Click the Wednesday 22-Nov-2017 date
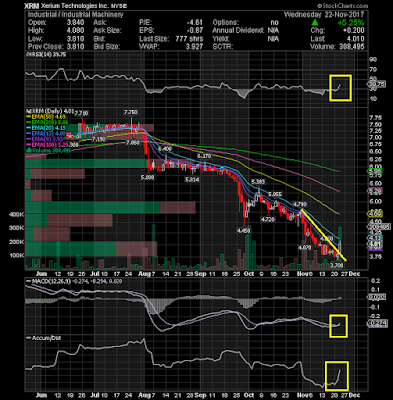This screenshot has width=393, height=400. point(324,14)
